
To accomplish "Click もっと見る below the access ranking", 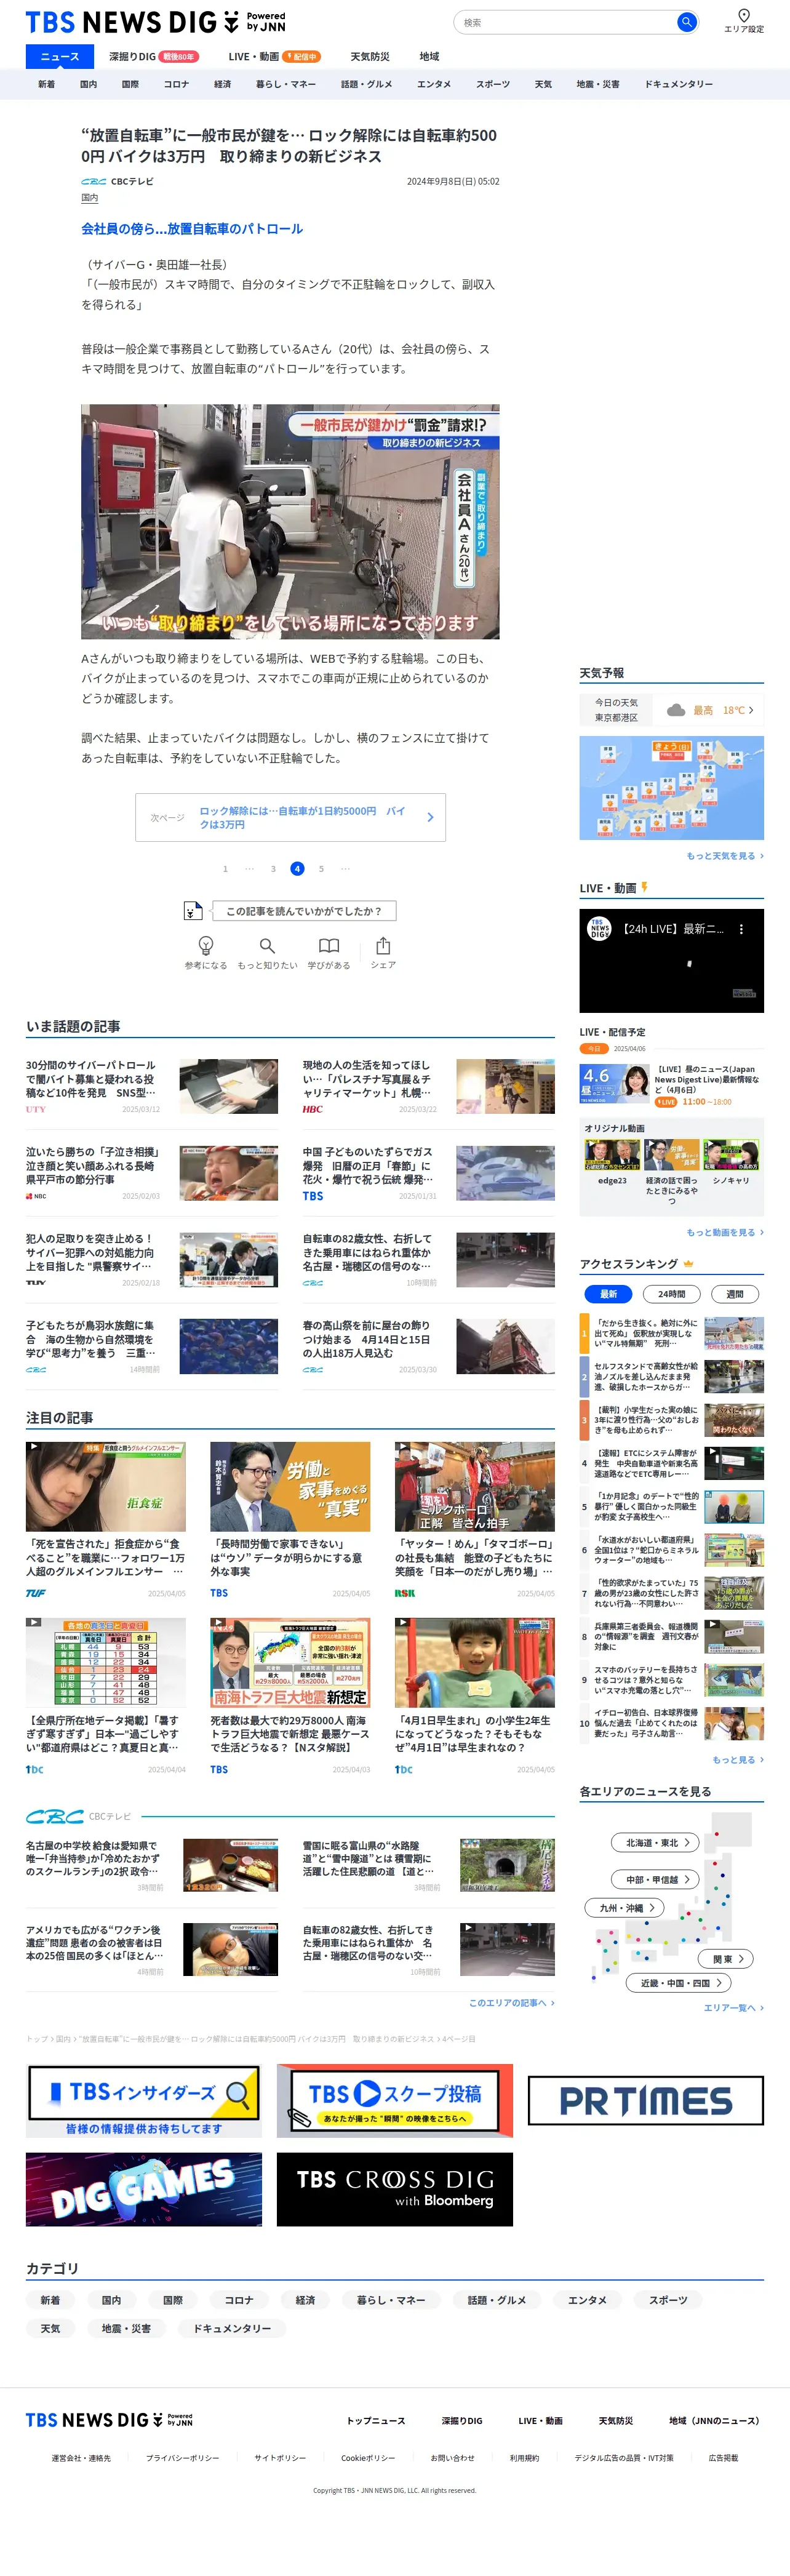I will point(738,1760).
